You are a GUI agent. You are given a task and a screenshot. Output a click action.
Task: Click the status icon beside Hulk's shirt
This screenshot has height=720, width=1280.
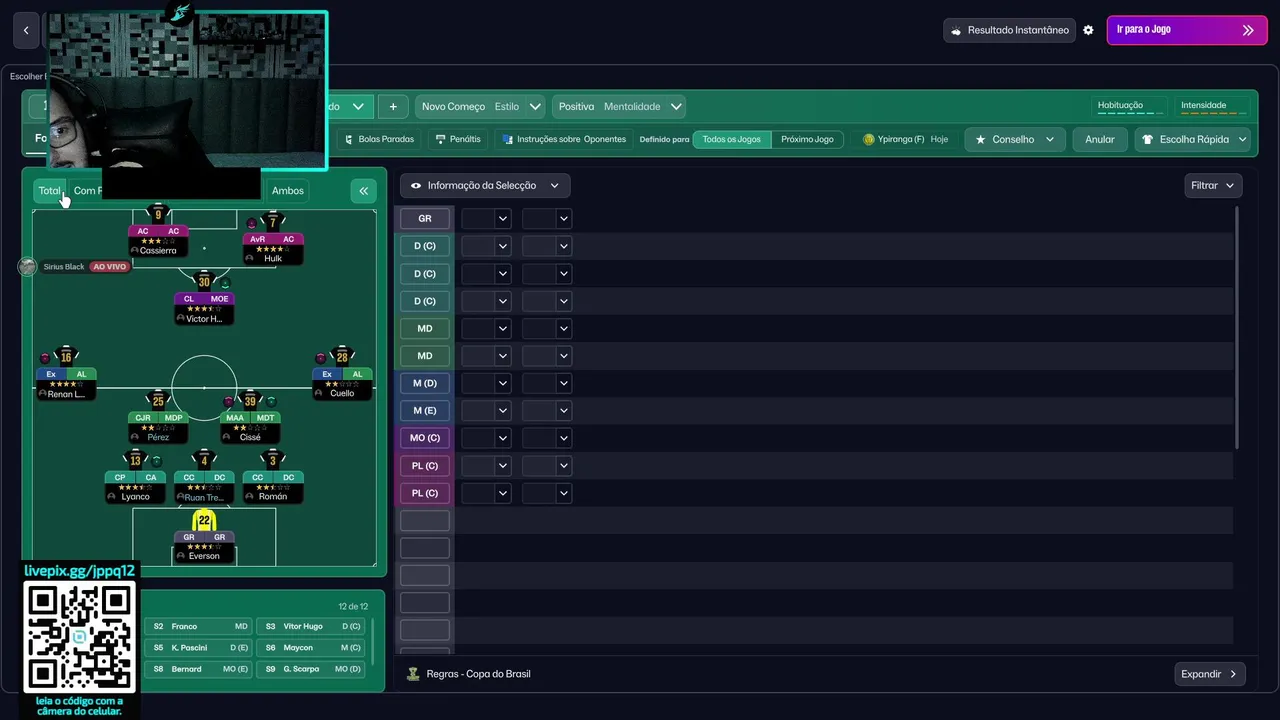251,223
